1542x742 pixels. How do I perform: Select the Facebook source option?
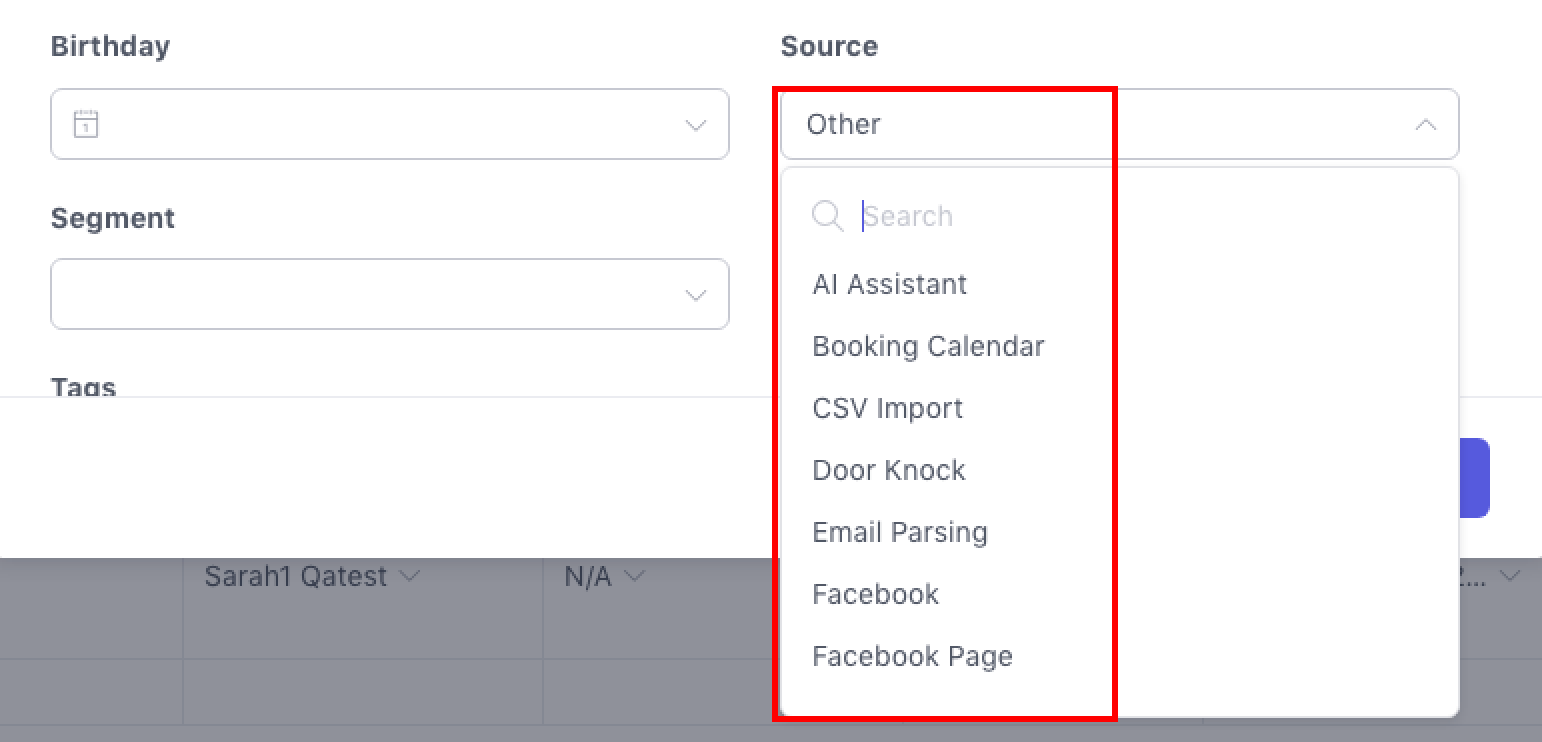[x=875, y=595]
